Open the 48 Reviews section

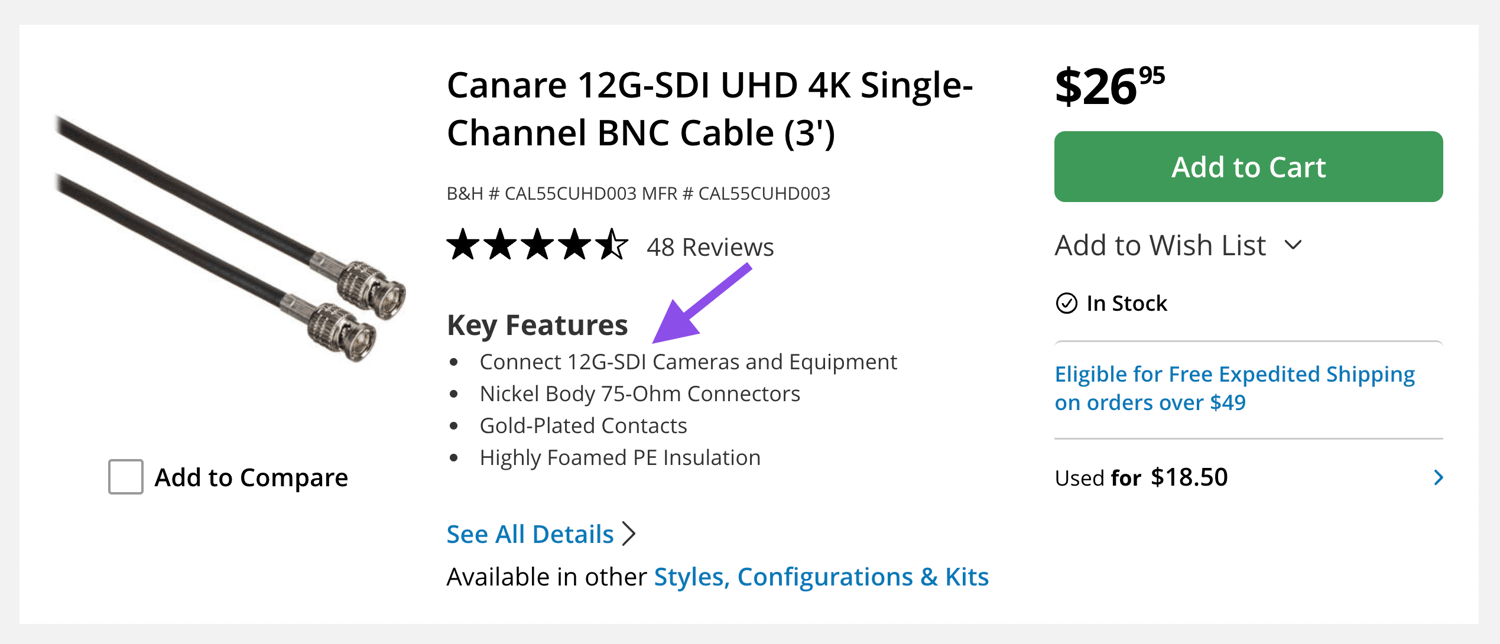710,247
